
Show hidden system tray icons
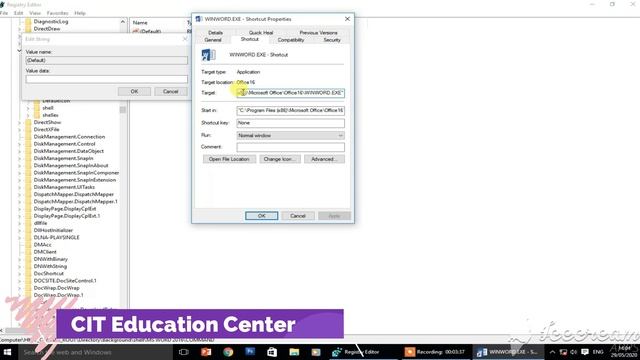pos(552,352)
